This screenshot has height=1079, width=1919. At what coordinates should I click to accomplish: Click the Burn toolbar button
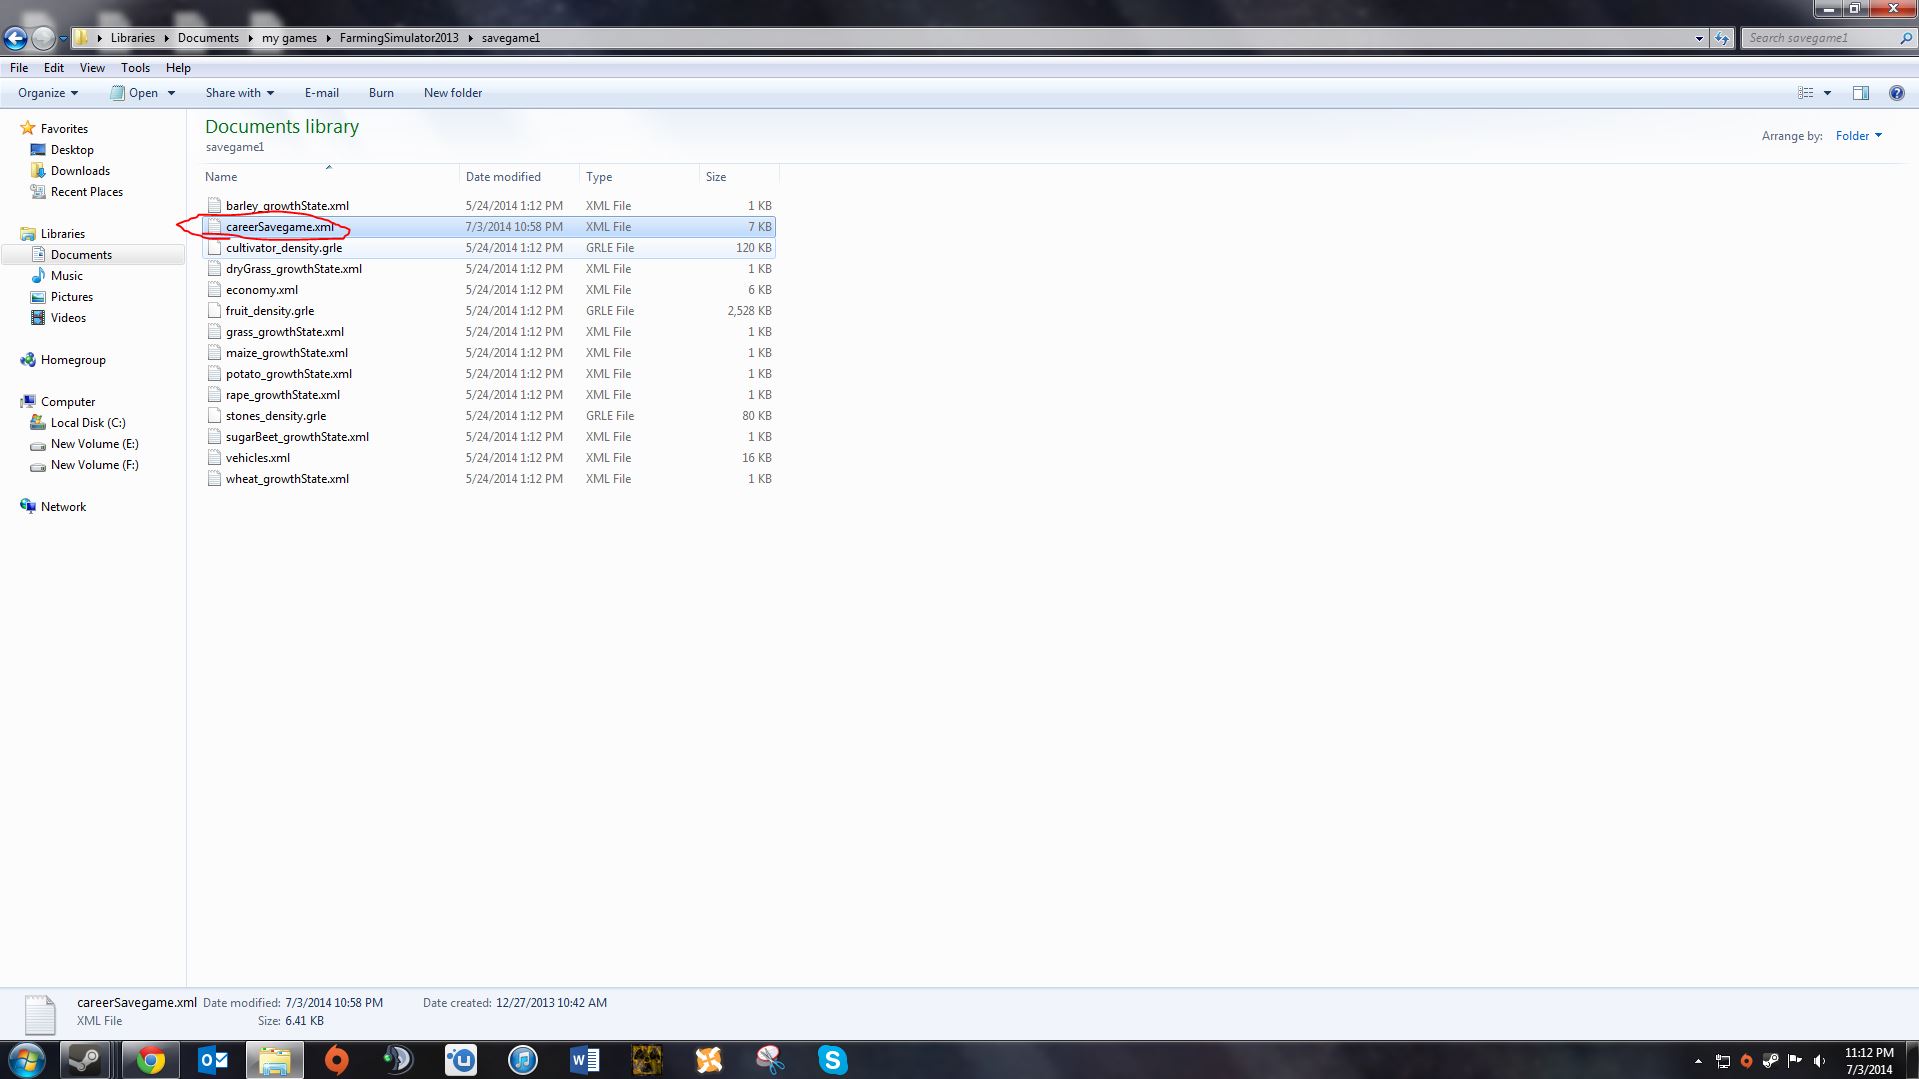click(381, 93)
